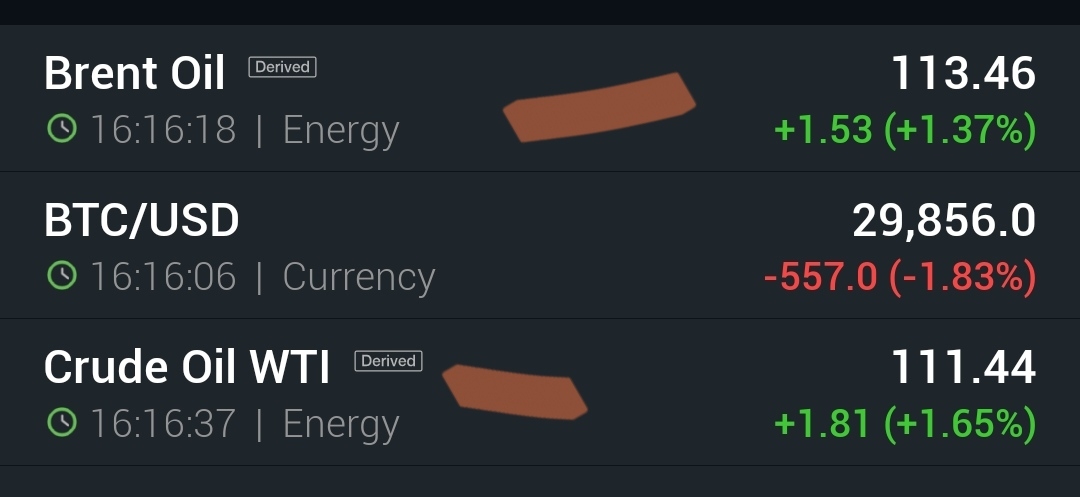Click the 16:16:18 timestamp in Brent Oil row
The height and width of the screenshot is (497, 1080).
coord(163,130)
